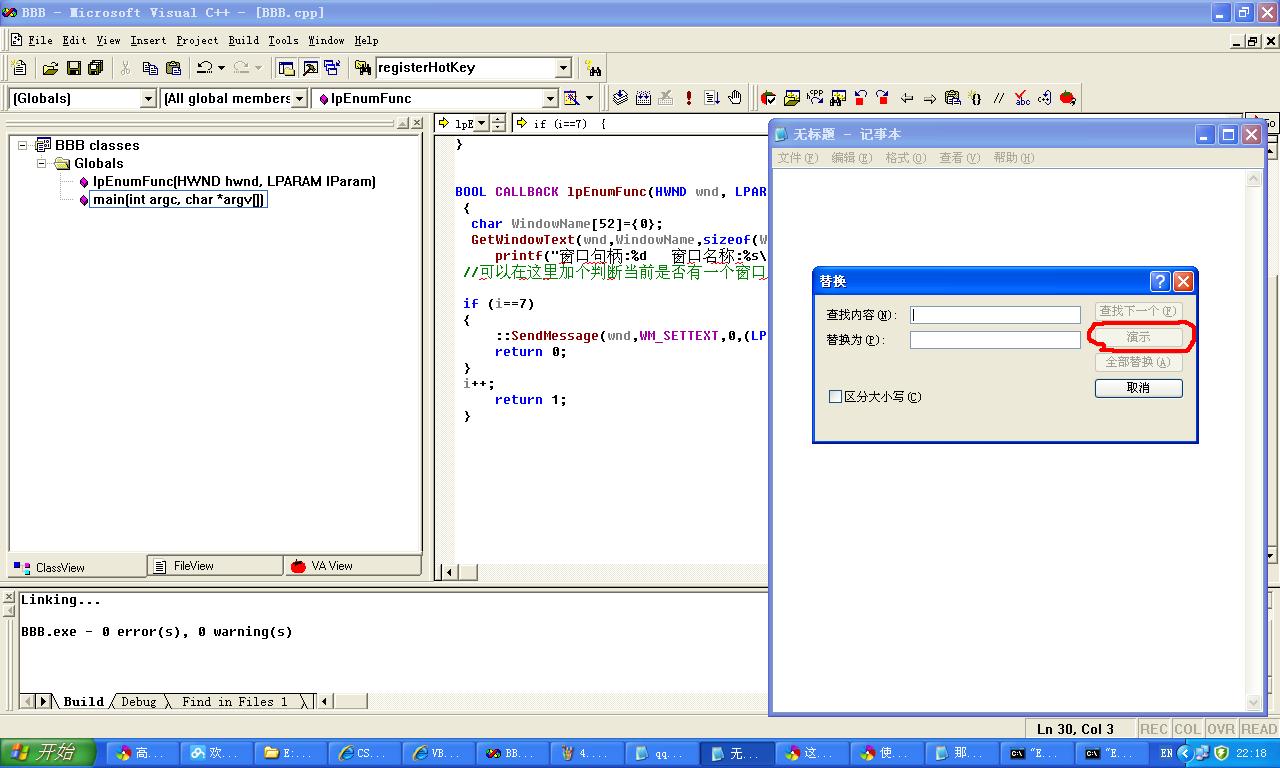Toggle the Output window icon
Image resolution: width=1280 pixels, height=768 pixels.
coord(309,68)
